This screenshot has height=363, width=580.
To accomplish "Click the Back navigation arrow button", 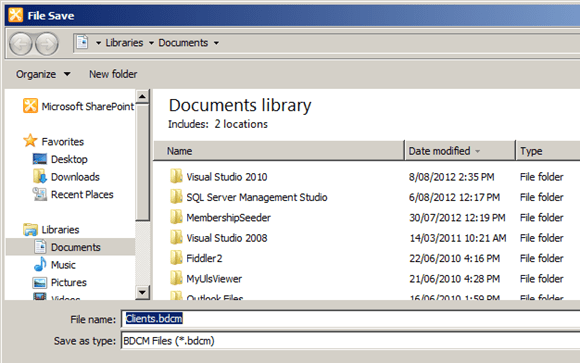I will pyautogui.click(x=20, y=44).
